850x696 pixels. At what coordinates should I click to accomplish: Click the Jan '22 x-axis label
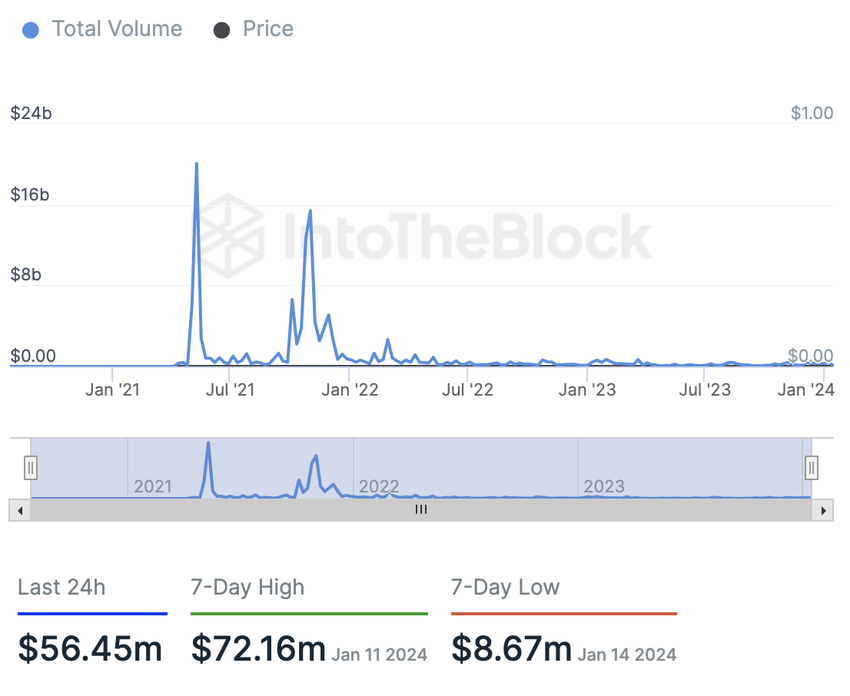point(350,390)
